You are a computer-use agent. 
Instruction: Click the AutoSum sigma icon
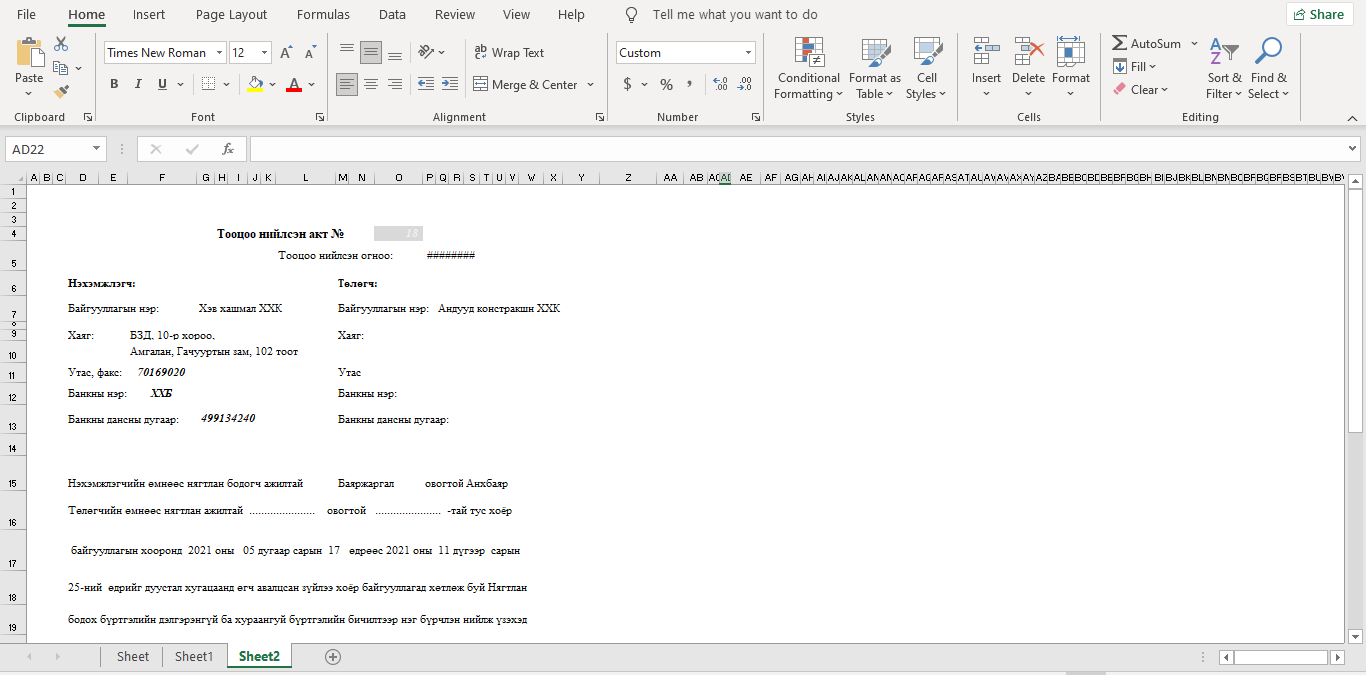tap(1120, 44)
